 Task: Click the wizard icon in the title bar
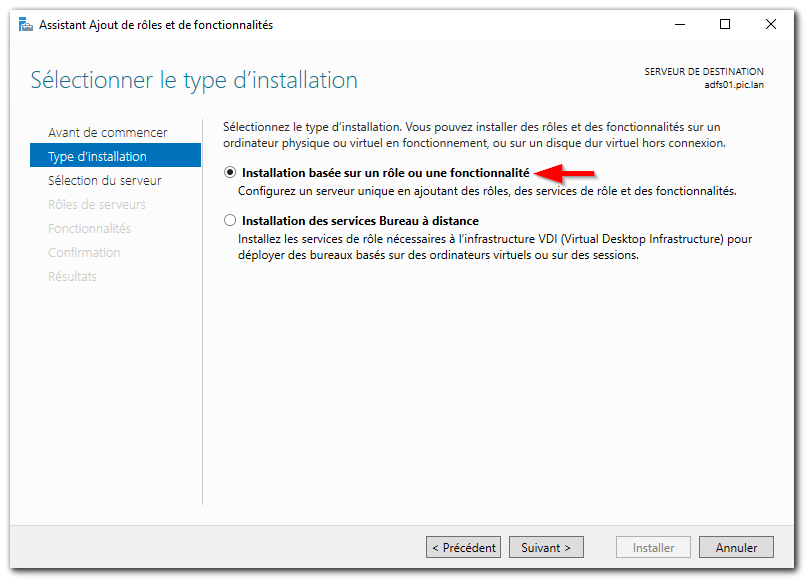(x=25, y=23)
